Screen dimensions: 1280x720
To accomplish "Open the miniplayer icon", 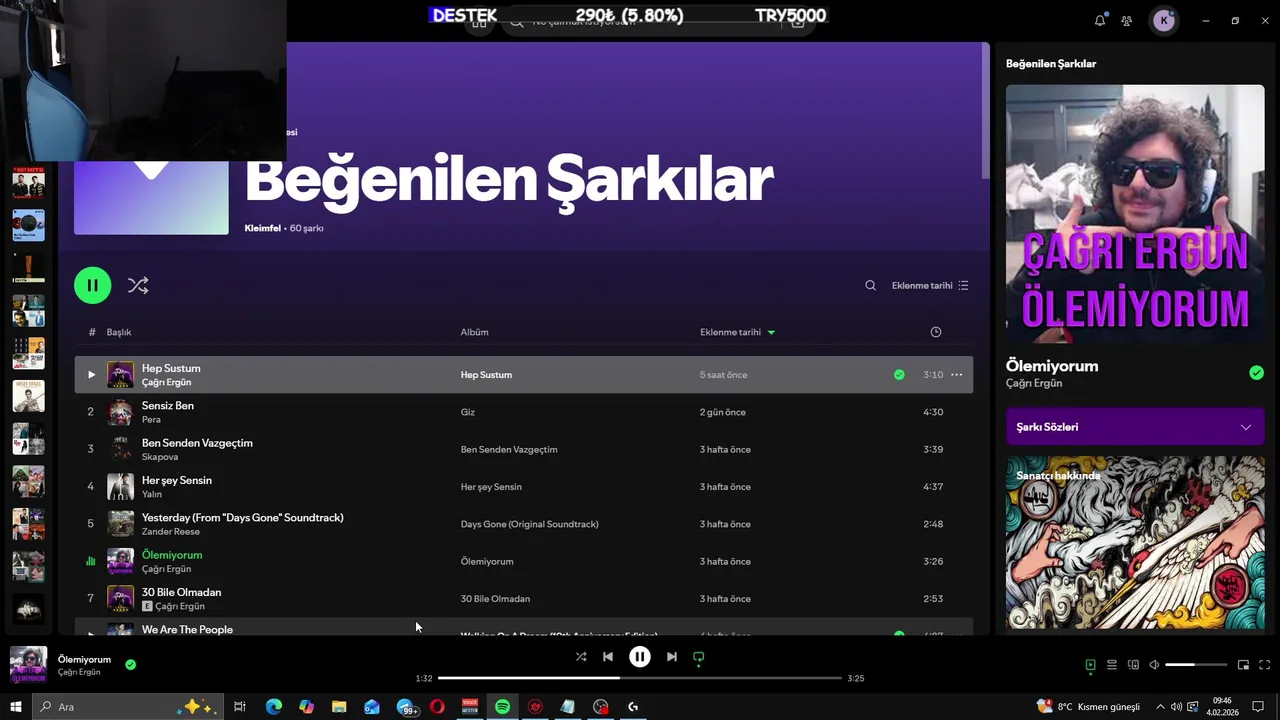I will pos(1243,665).
